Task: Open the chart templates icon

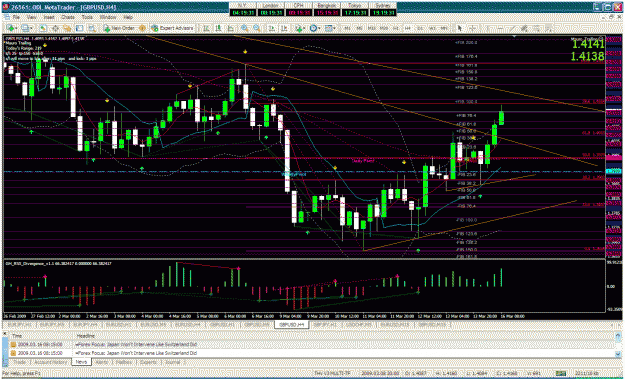Action: pos(328,28)
